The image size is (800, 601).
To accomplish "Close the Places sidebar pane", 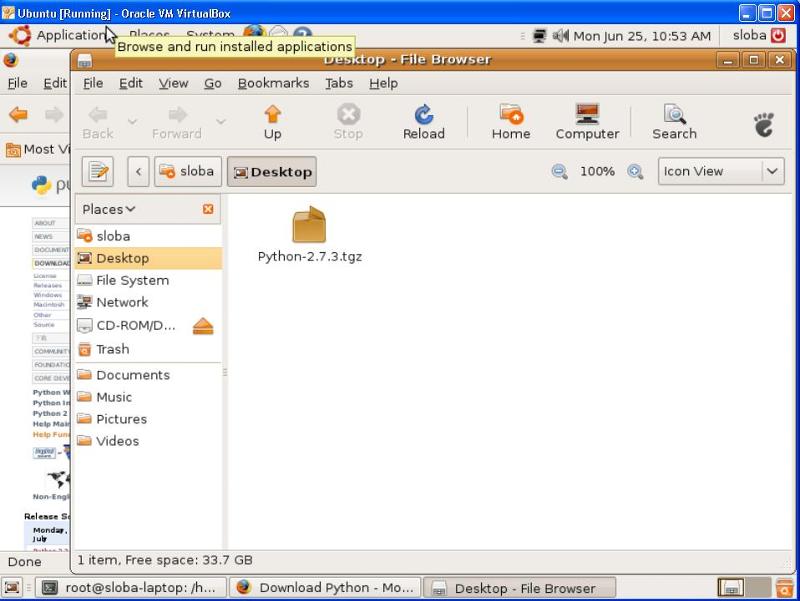I will point(208,209).
